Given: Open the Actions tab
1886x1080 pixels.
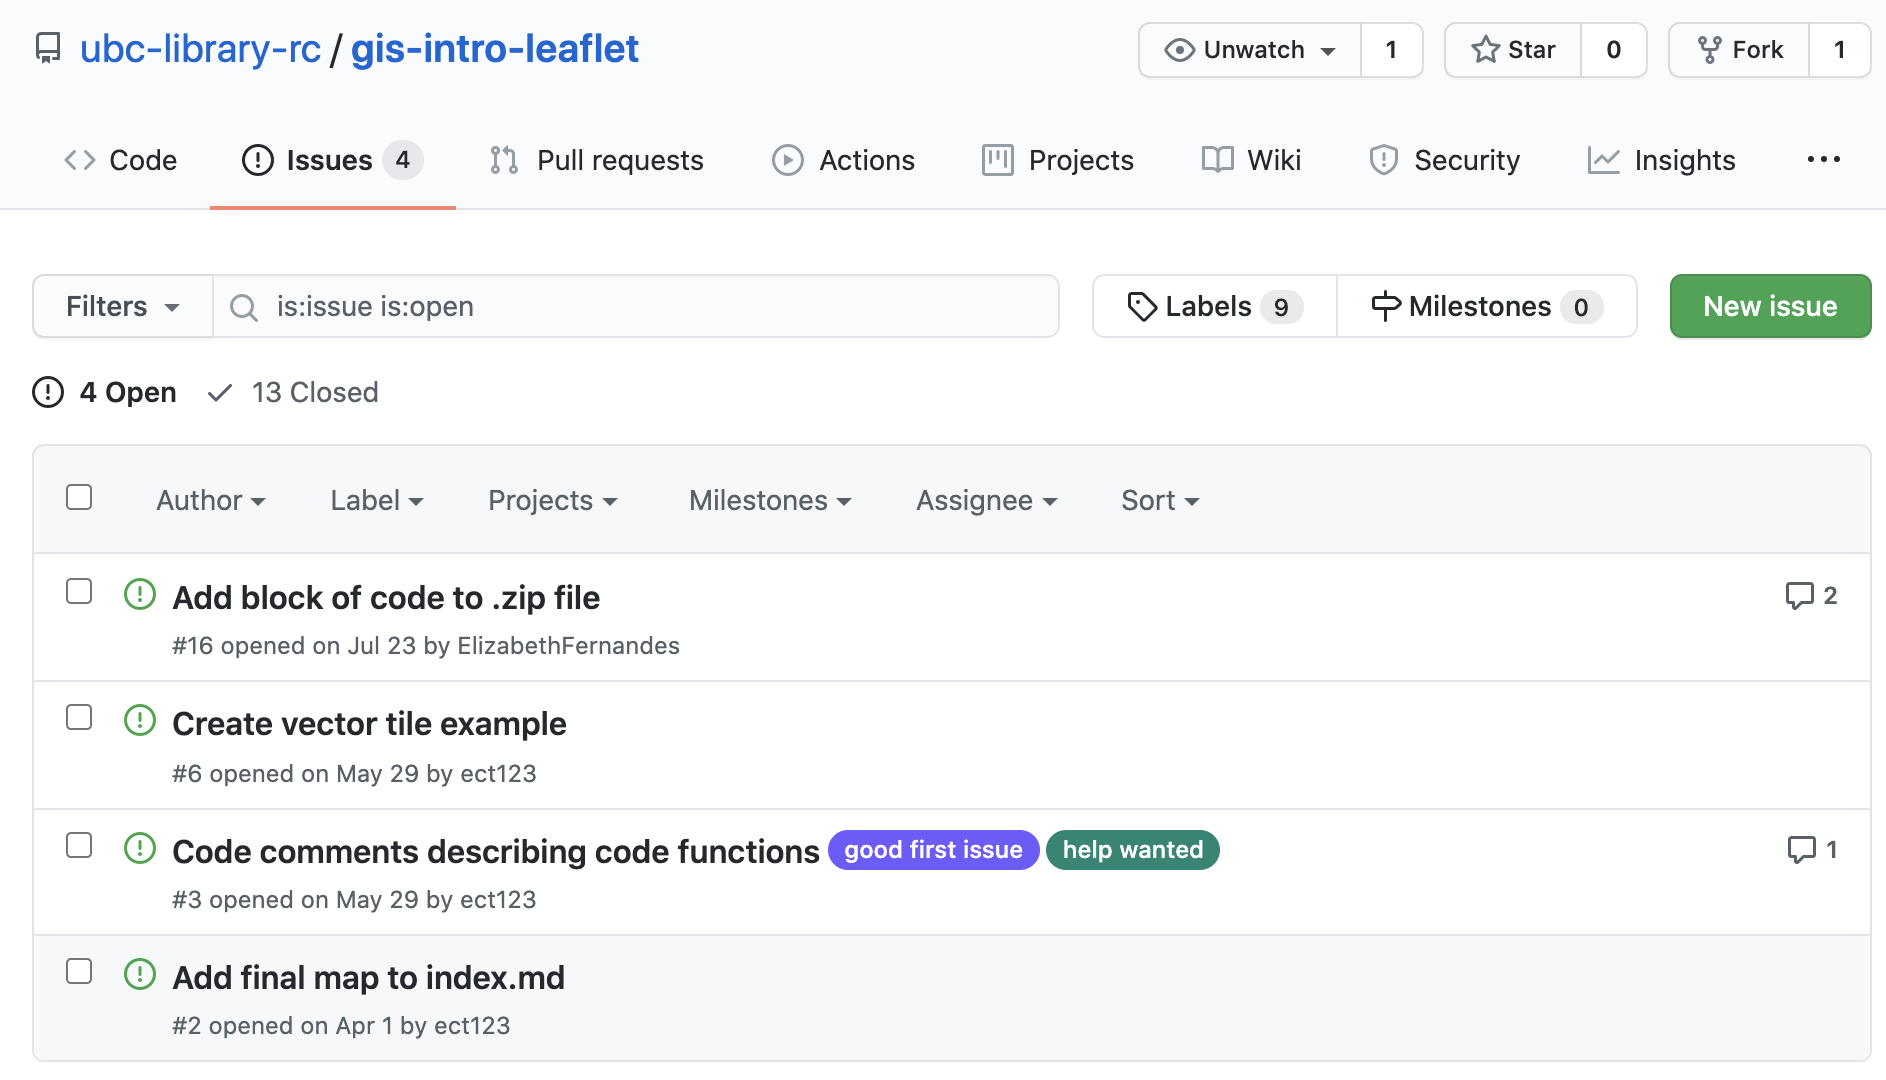Looking at the screenshot, I should tap(843, 160).
